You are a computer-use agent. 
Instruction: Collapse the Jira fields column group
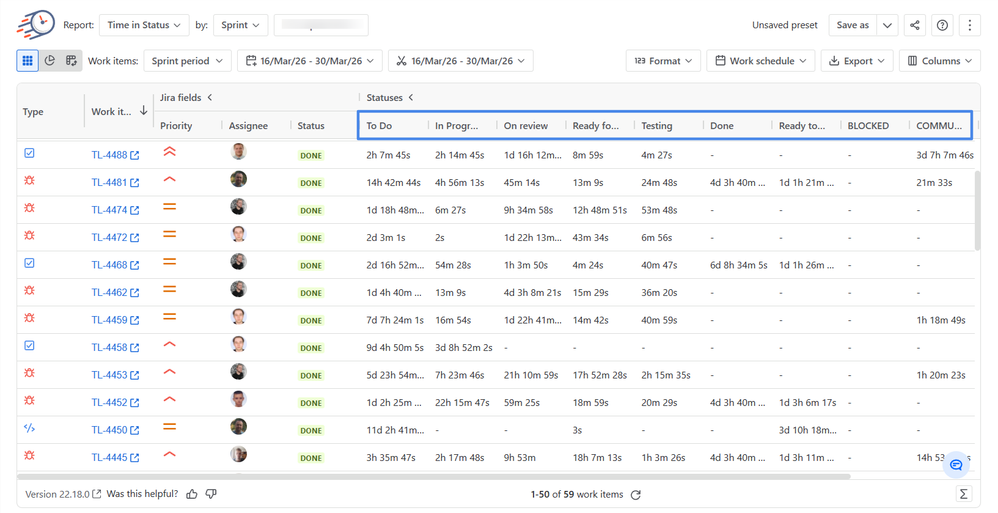[209, 97]
